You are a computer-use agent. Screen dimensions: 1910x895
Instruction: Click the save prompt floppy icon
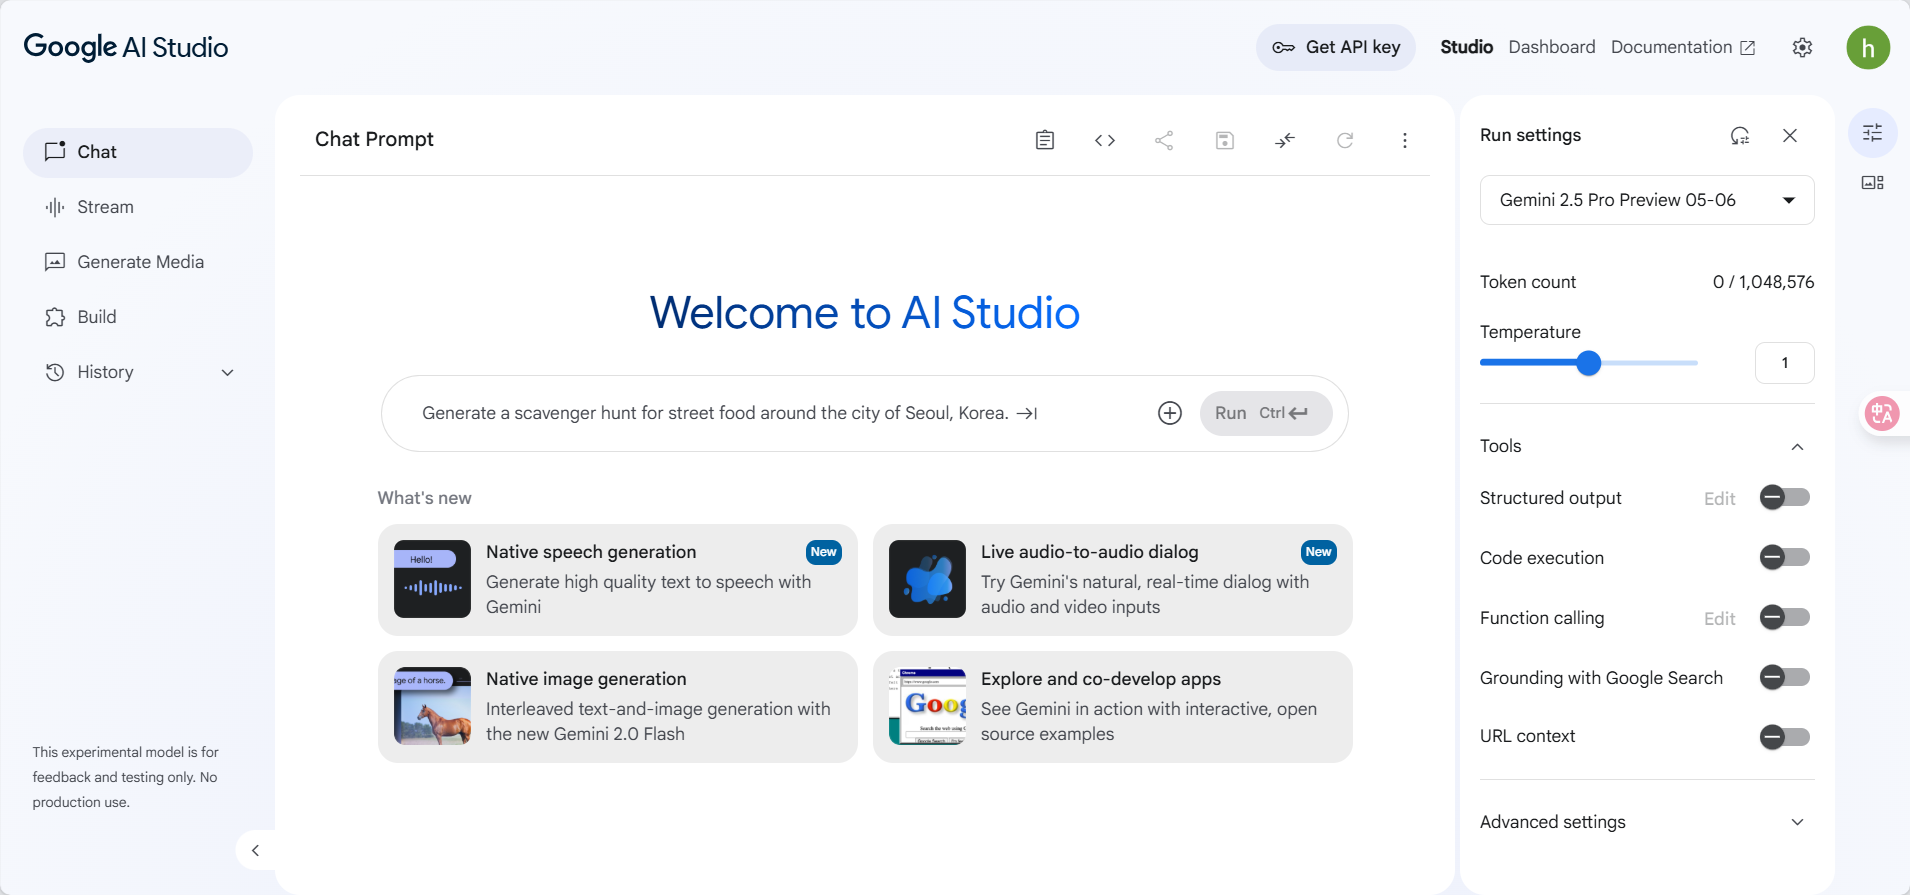tap(1225, 140)
